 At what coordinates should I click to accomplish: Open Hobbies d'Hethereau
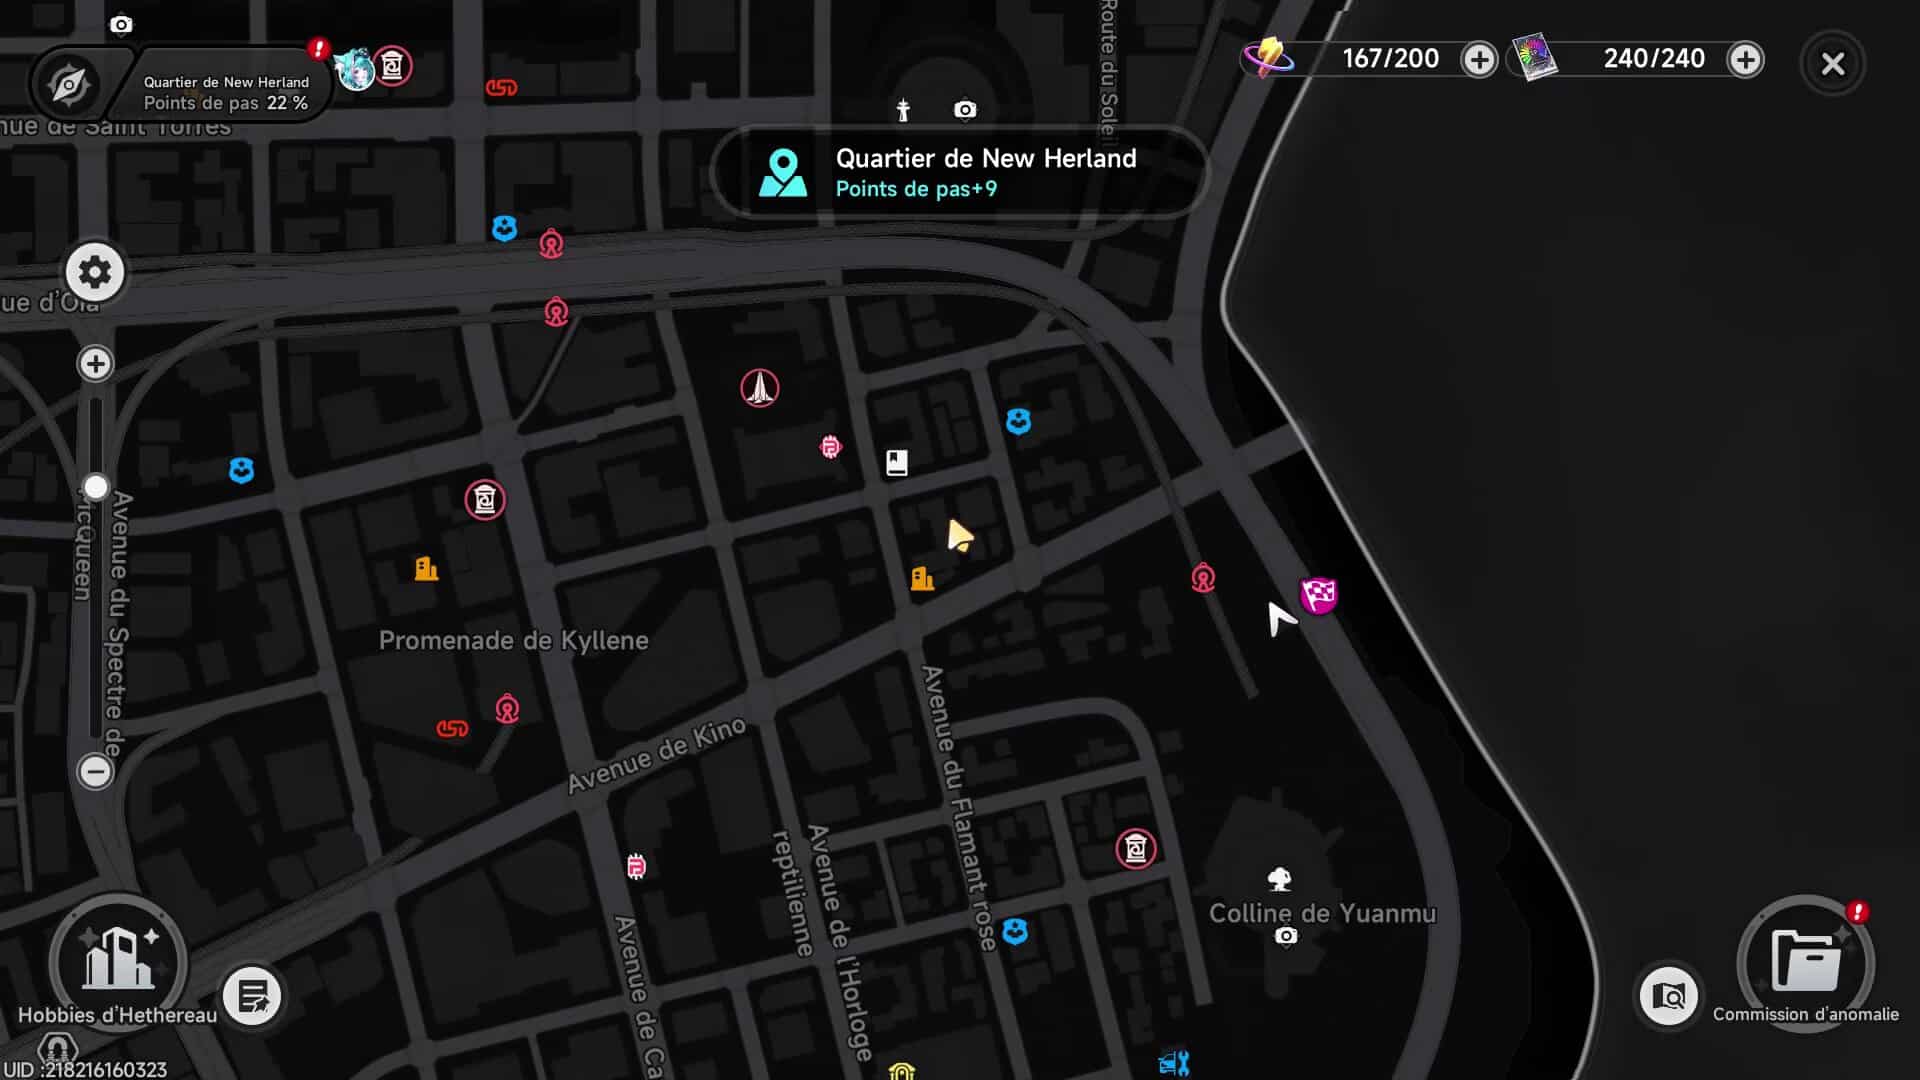pos(118,962)
